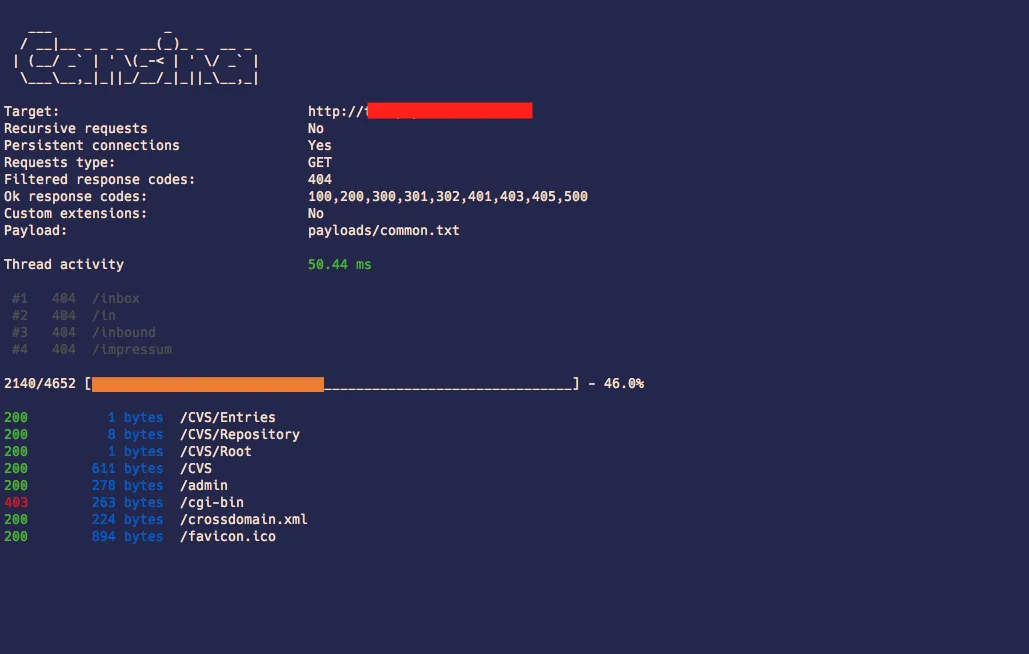This screenshot has width=1029, height=654.
Task: Select the /crossdomain.xml result
Action: [156, 520]
